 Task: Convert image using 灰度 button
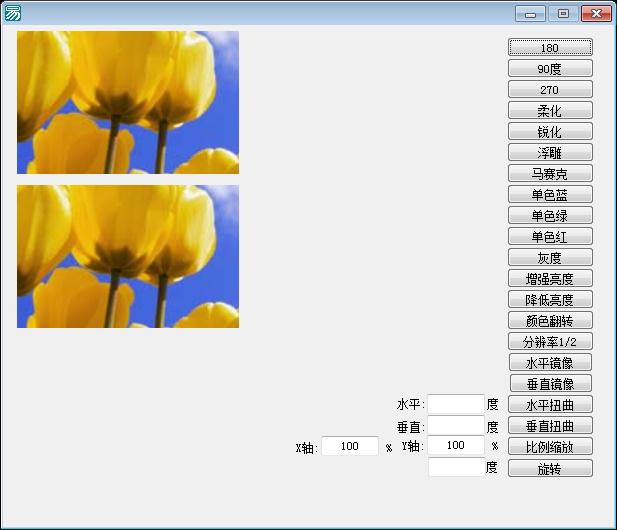pos(550,257)
